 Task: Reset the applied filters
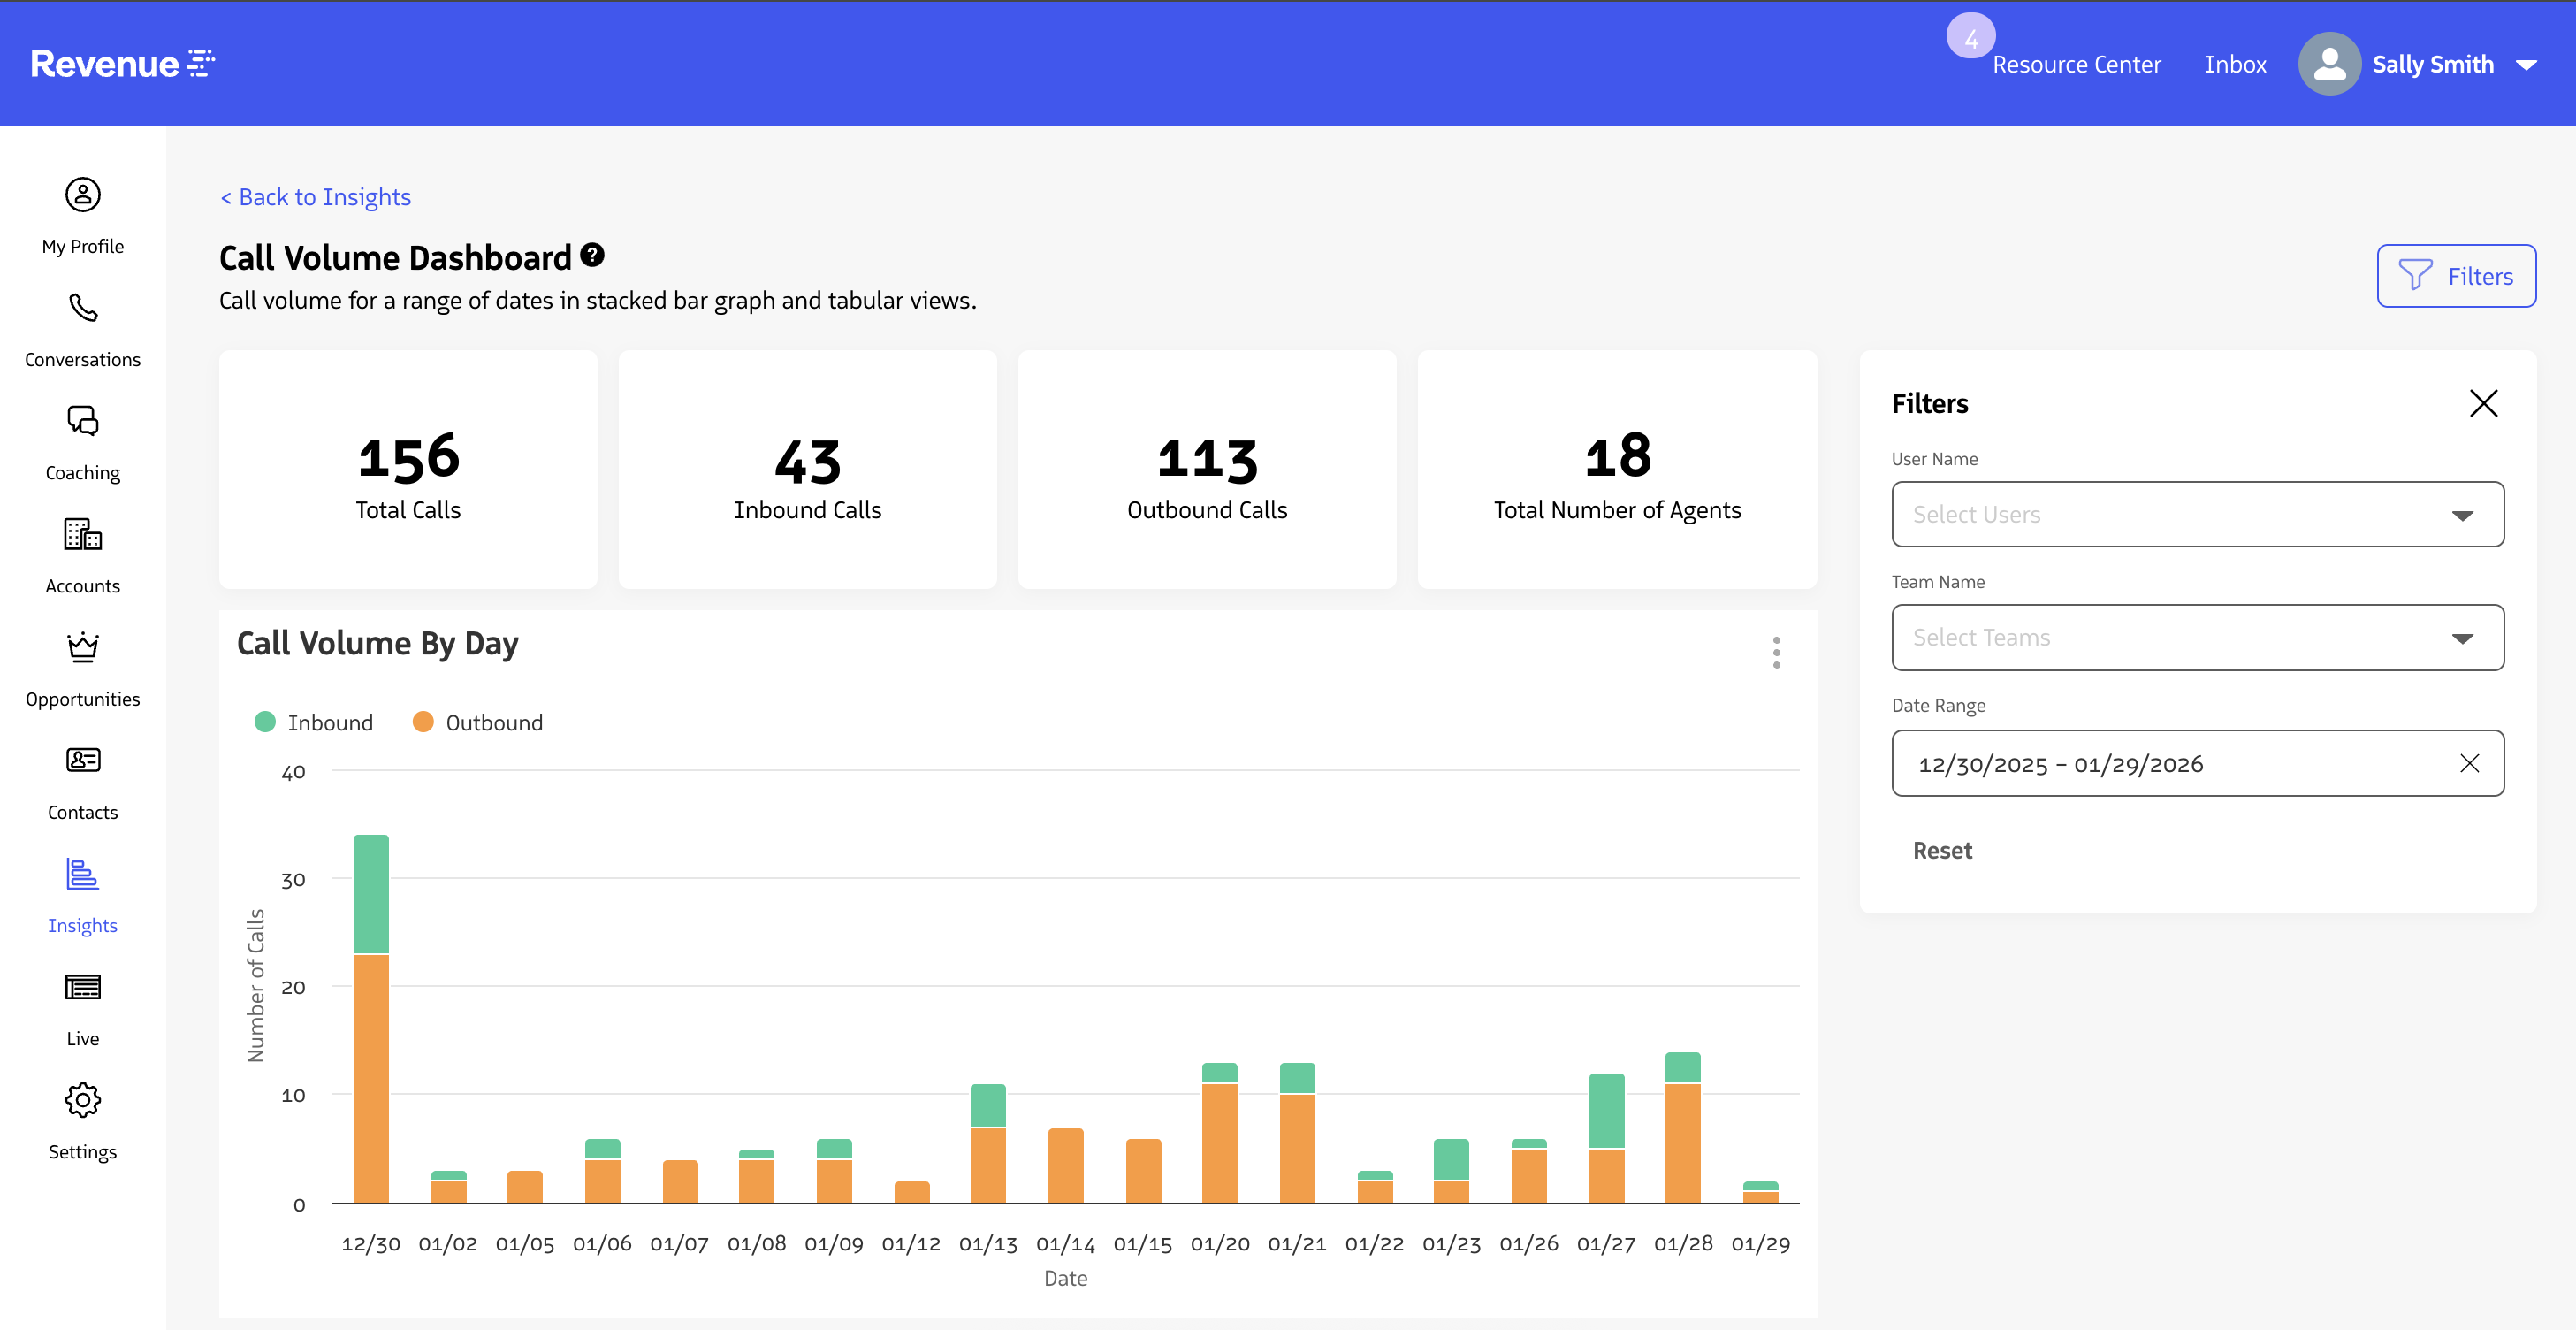click(1942, 850)
